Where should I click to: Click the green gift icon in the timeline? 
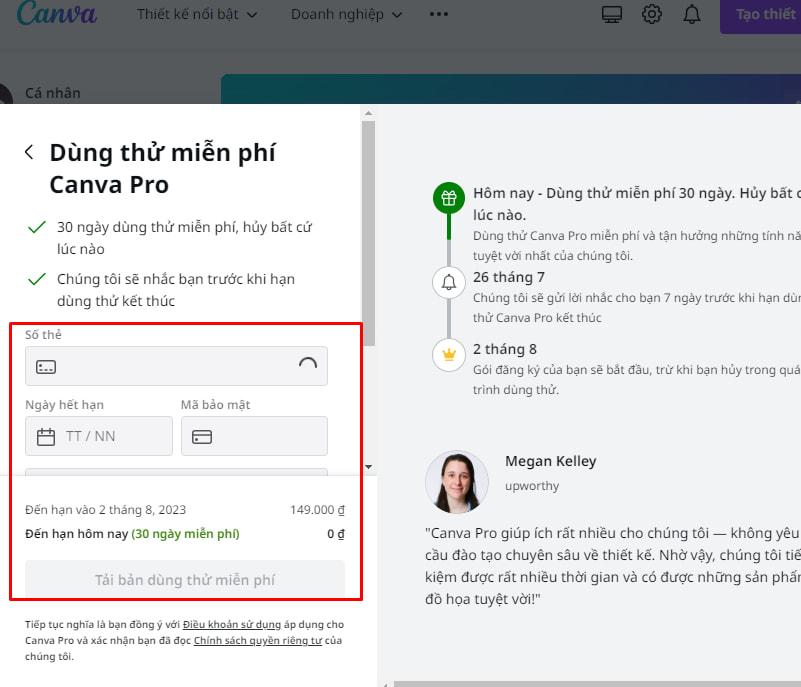tap(448, 196)
